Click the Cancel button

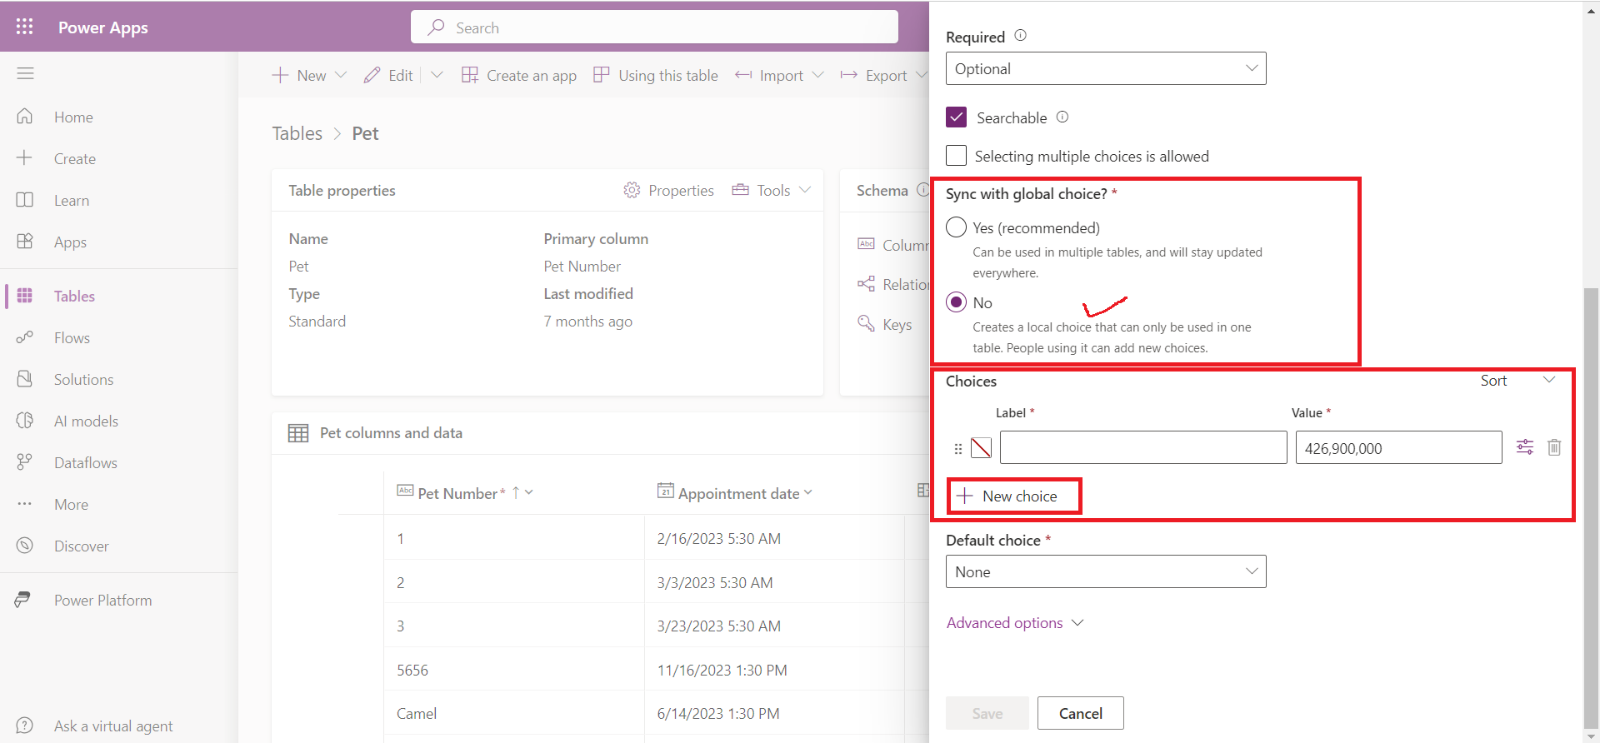pyautogui.click(x=1080, y=713)
